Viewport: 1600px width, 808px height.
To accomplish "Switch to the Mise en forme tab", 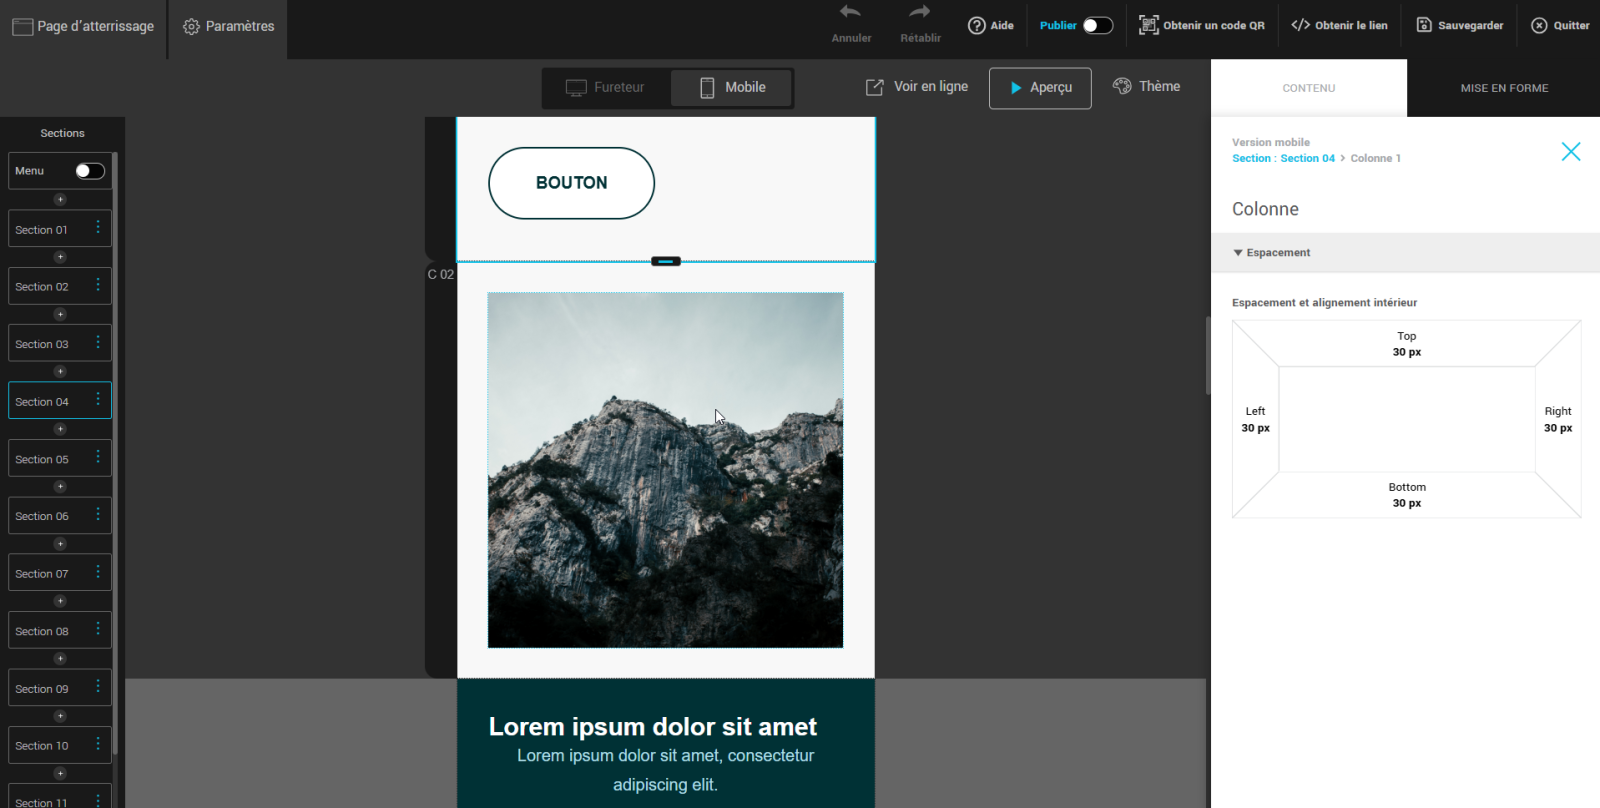I will pos(1503,88).
